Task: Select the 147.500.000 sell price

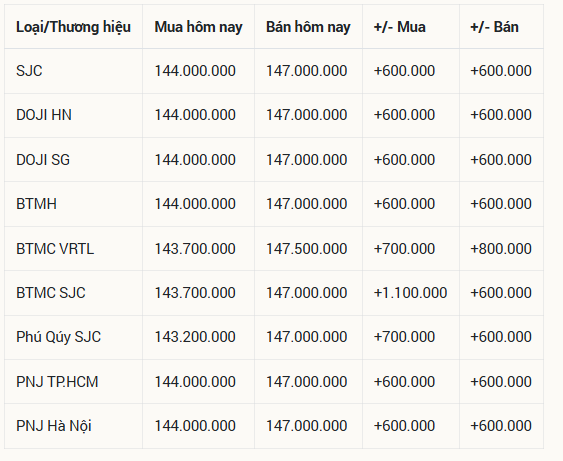Action: tap(306, 249)
